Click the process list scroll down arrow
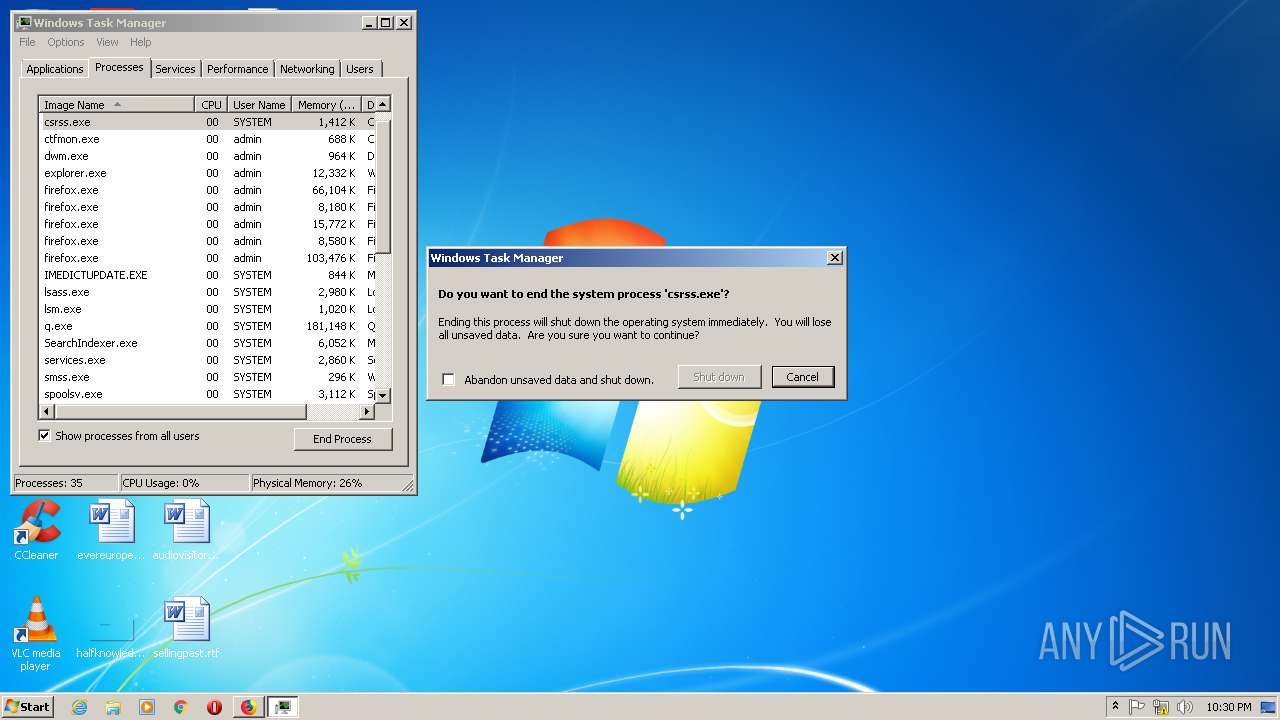 coord(382,396)
